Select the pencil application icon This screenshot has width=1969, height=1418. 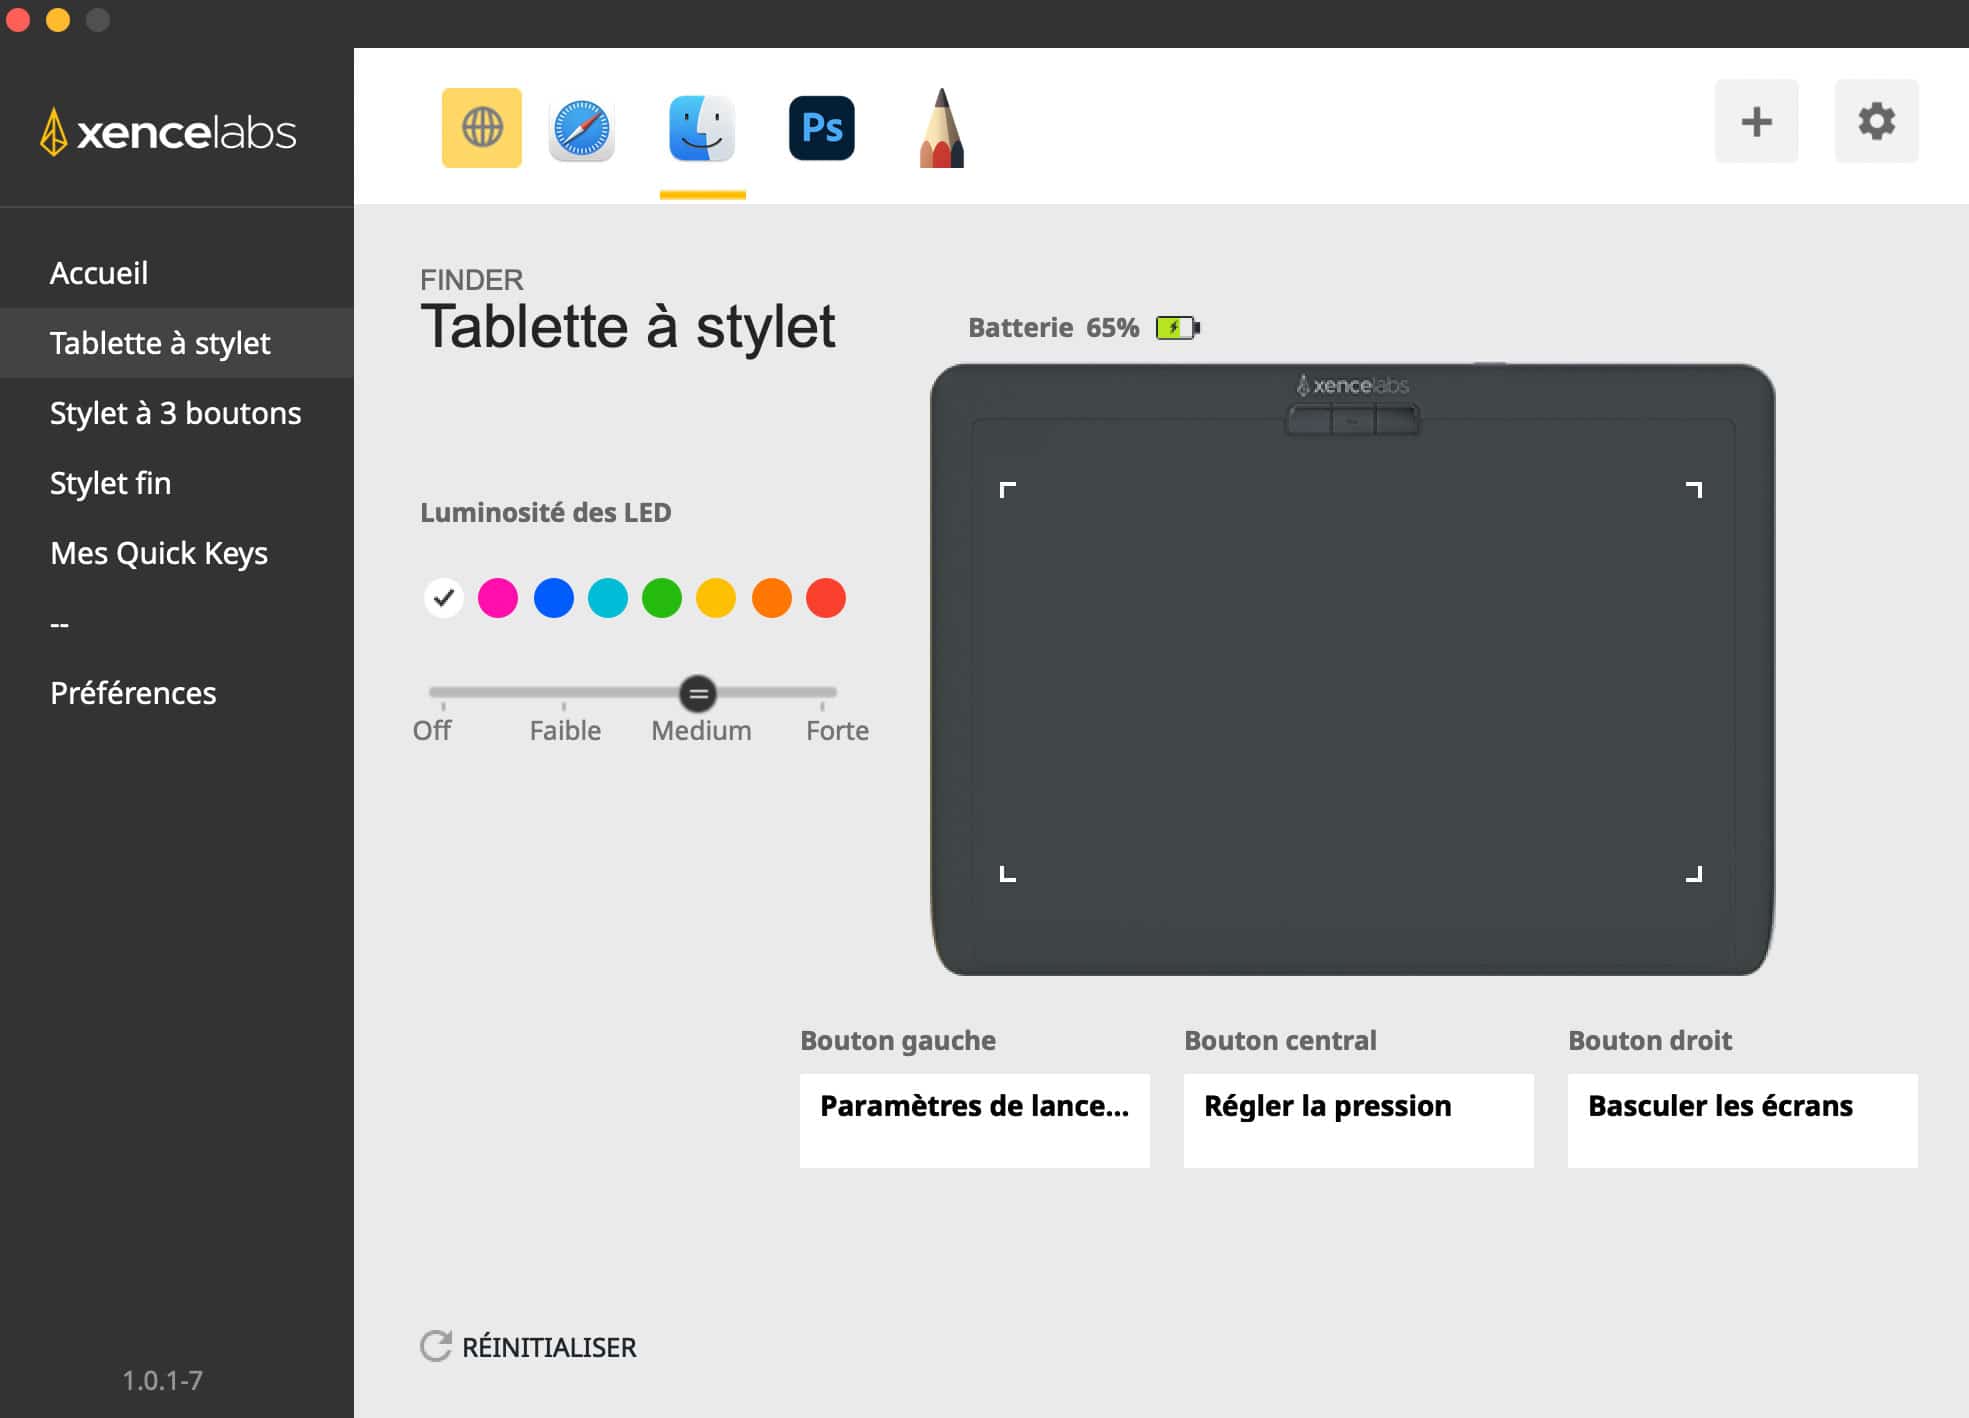941,128
